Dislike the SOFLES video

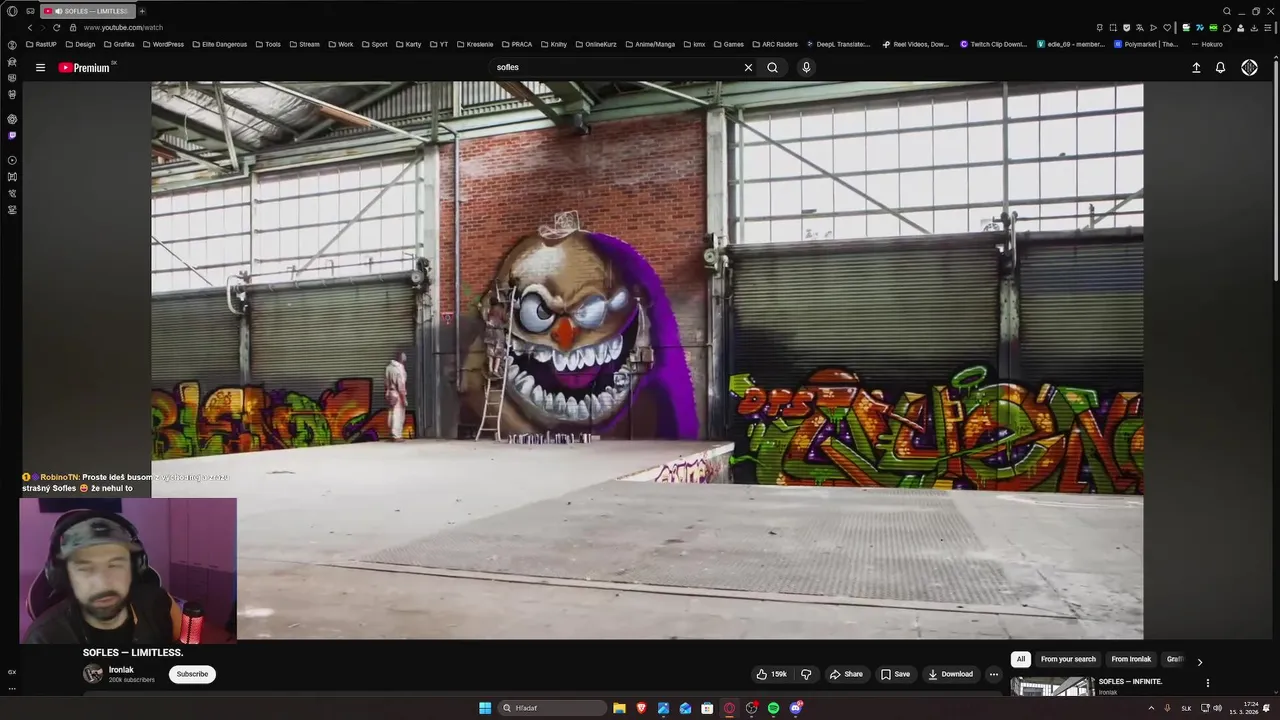coord(806,674)
